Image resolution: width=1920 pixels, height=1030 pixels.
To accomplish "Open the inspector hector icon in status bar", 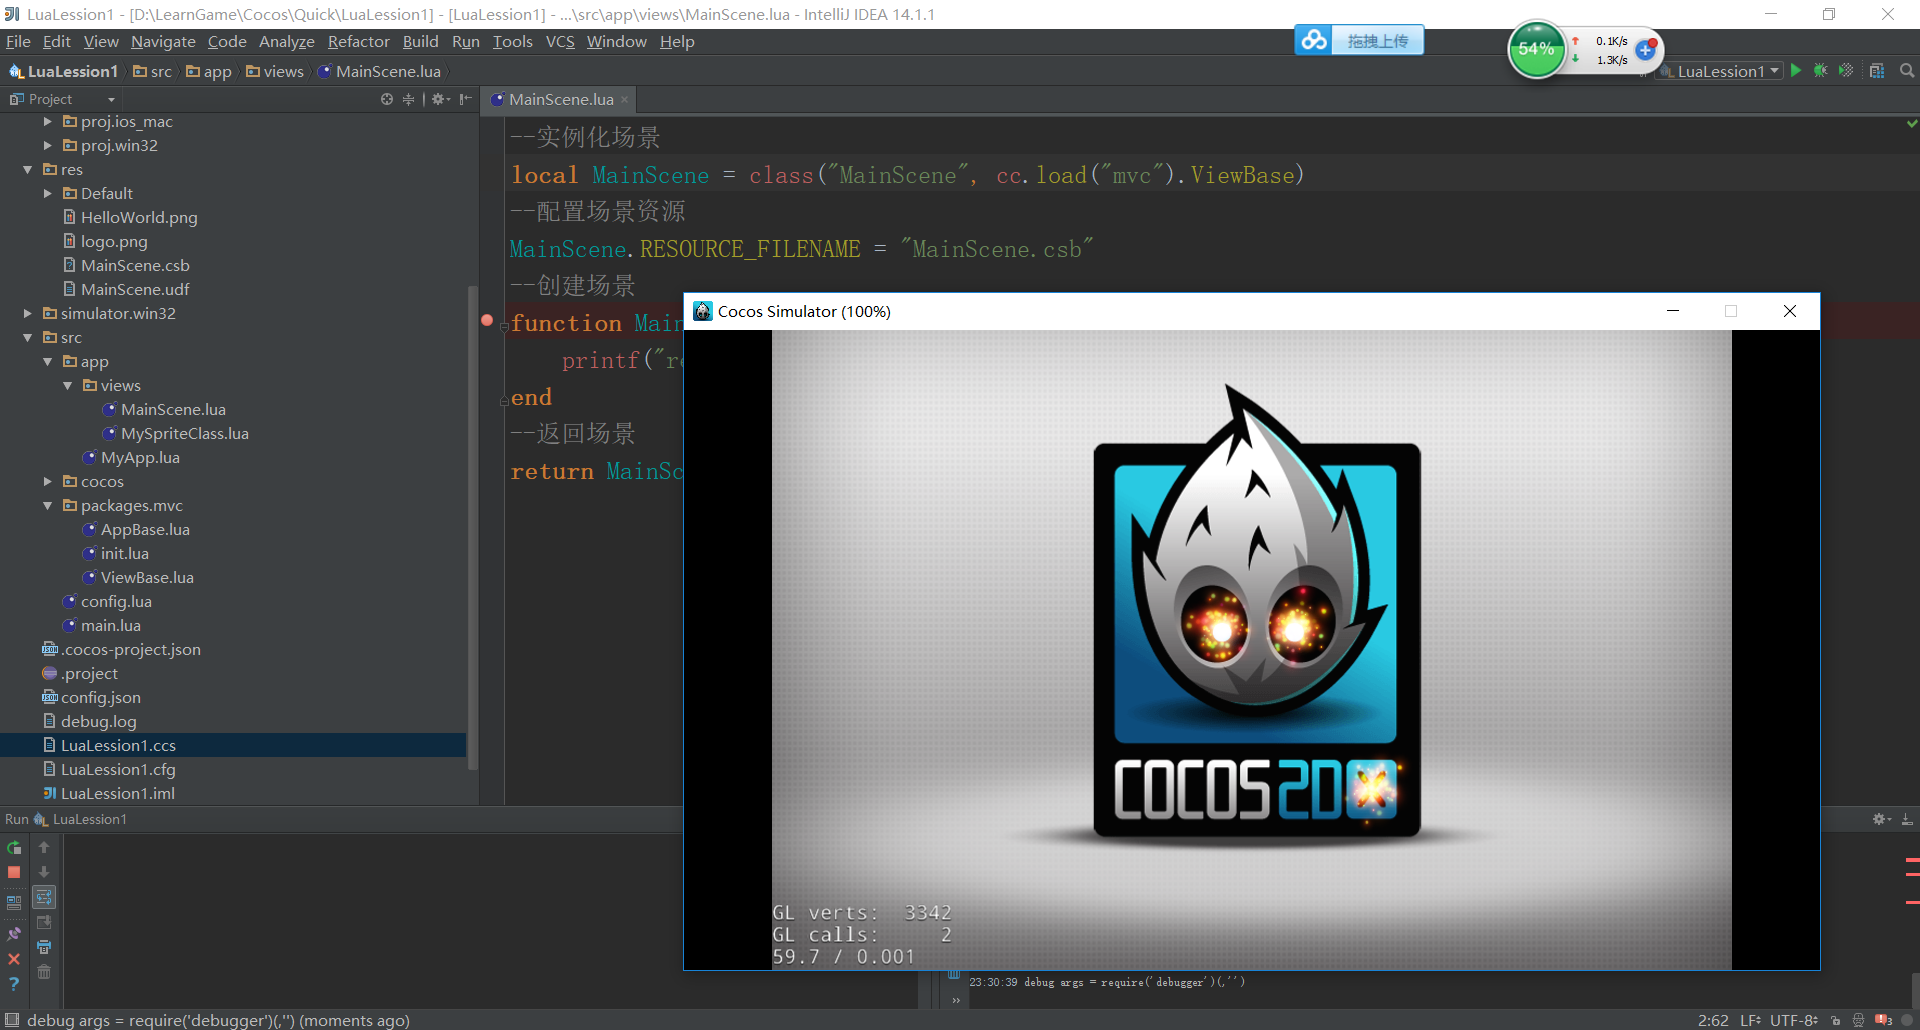I will 1859,1020.
